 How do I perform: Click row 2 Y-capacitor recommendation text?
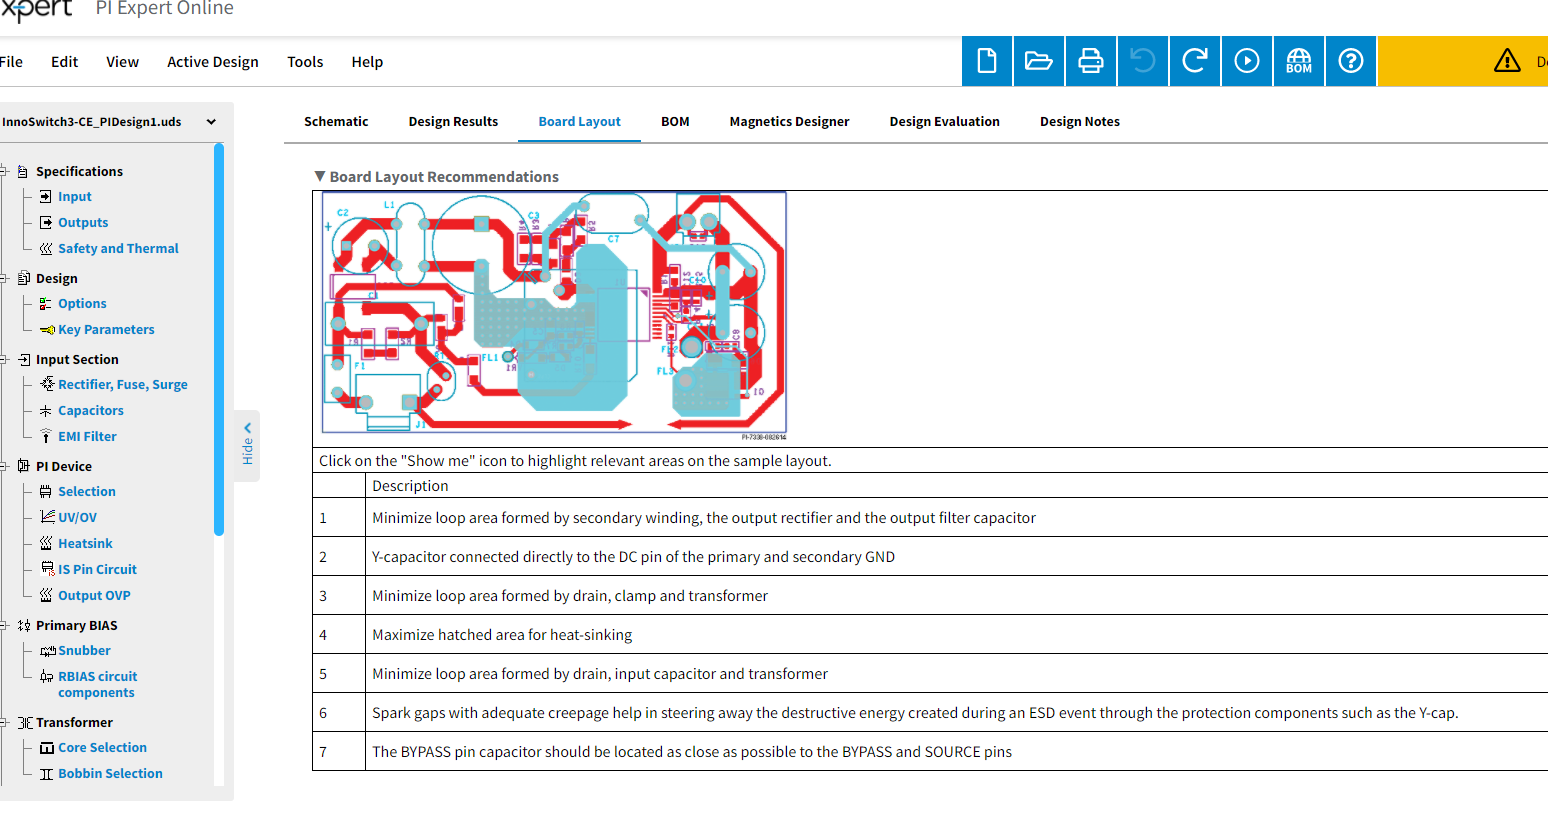(x=633, y=557)
